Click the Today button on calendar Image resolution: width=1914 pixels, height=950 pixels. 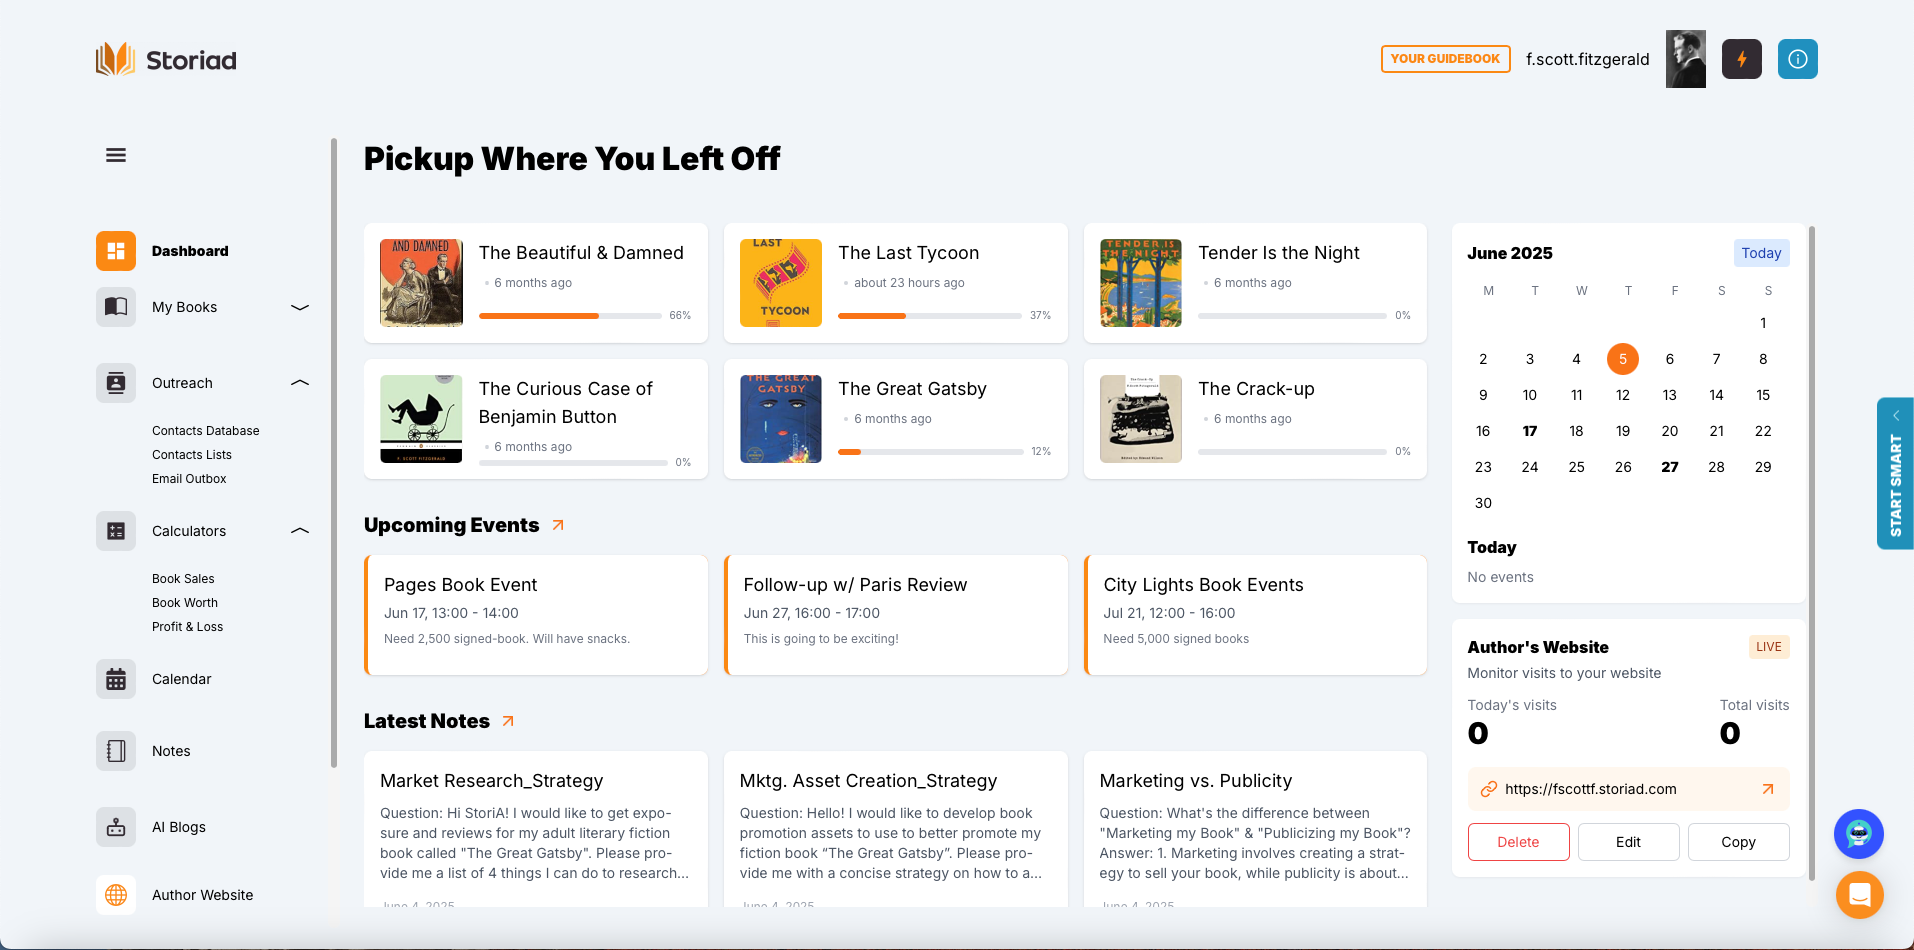pos(1761,253)
